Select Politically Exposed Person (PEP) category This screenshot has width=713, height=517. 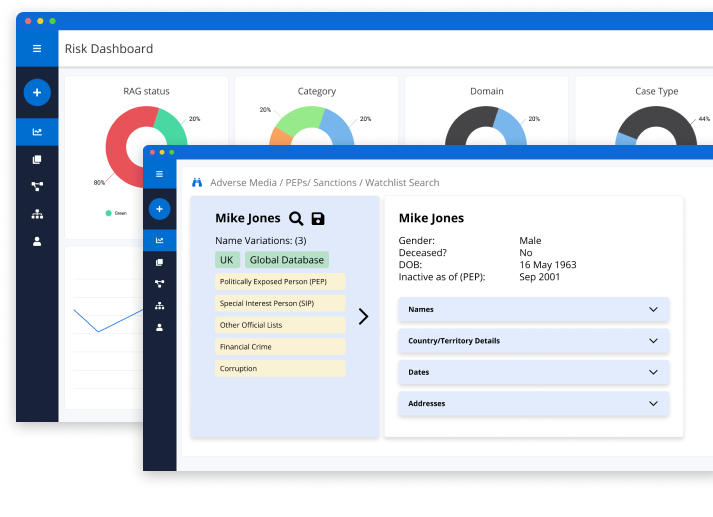pos(280,282)
